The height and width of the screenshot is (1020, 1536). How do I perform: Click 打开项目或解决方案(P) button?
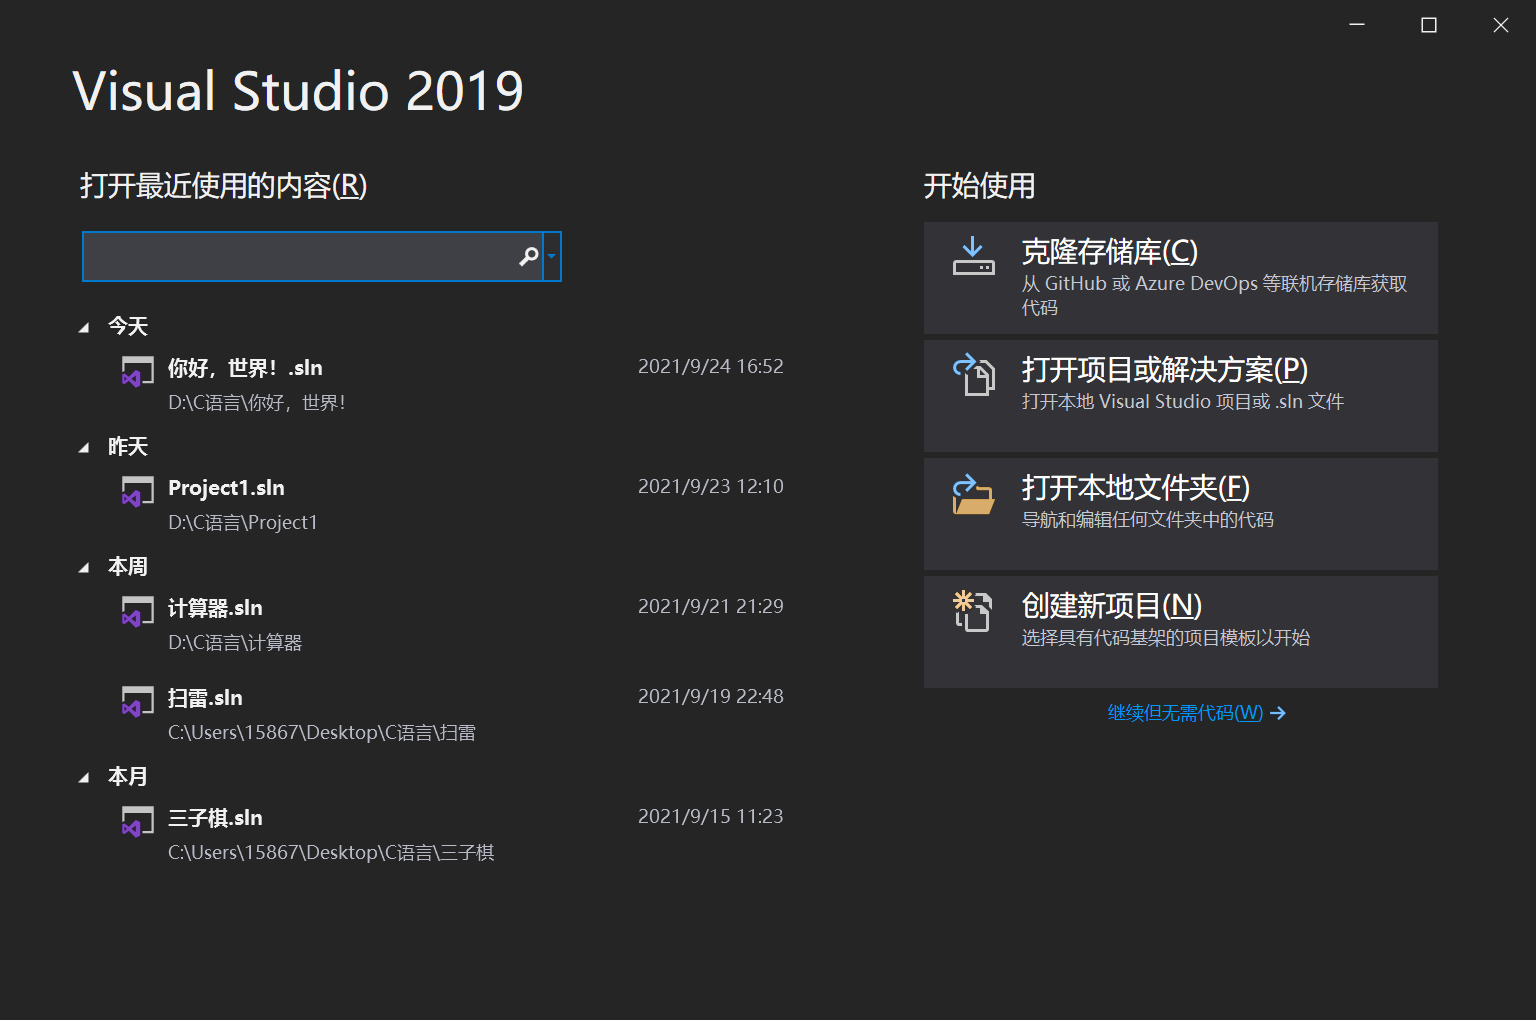coord(1181,396)
